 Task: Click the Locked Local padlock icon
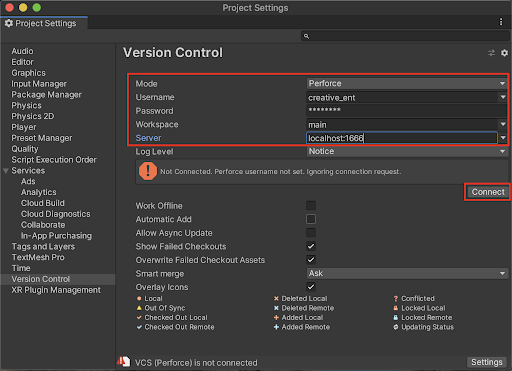point(396,308)
